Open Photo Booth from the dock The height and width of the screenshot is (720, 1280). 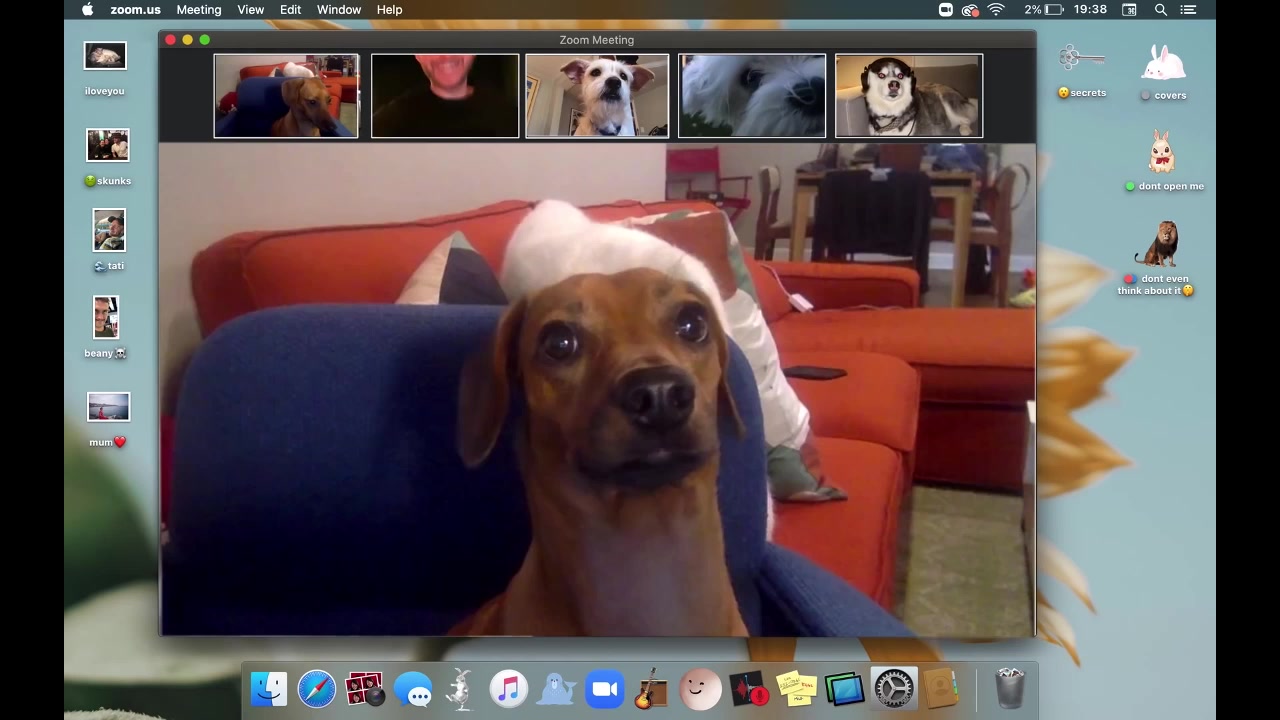[x=364, y=689]
